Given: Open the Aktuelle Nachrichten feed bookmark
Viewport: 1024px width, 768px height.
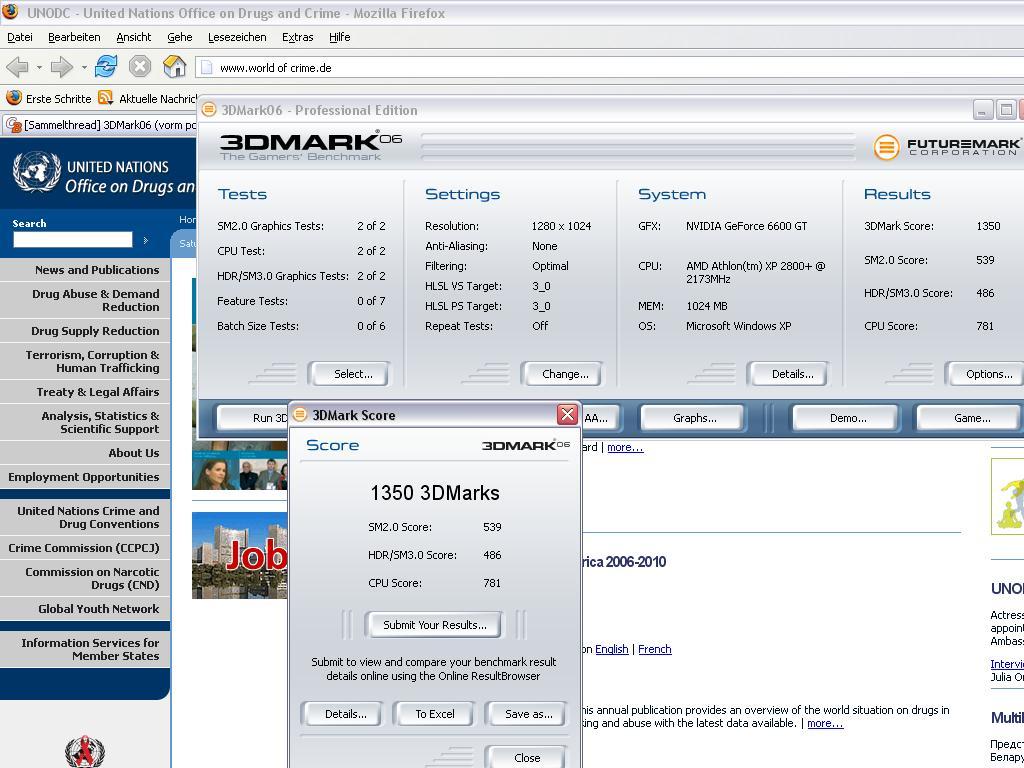Looking at the screenshot, I should coord(148,99).
